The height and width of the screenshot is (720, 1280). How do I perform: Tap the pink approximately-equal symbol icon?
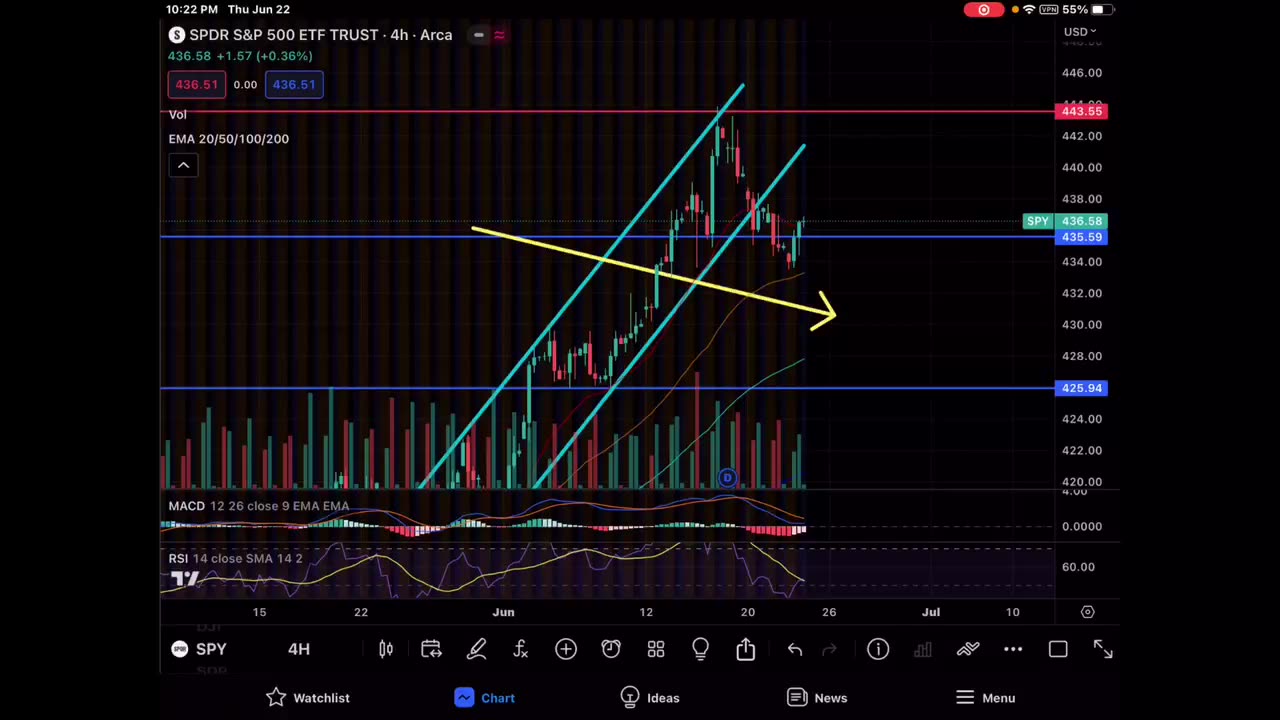coord(499,35)
